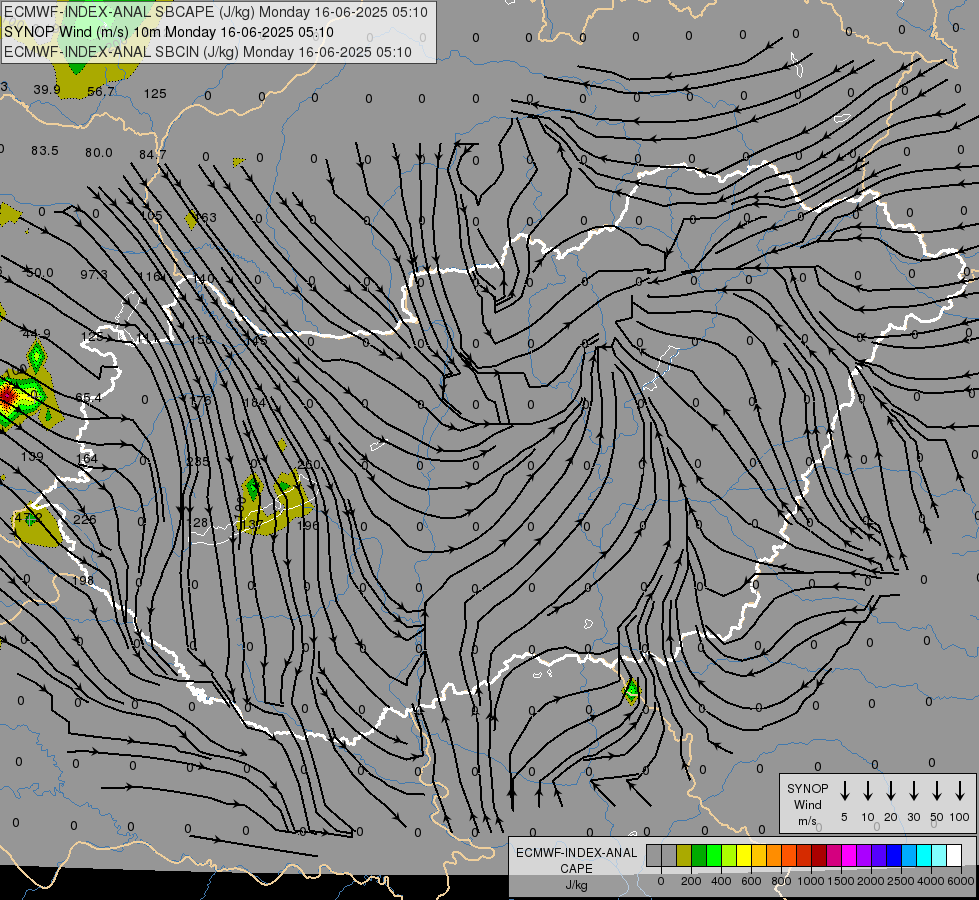Click the wind legend arrow labeled 20

click(891, 791)
